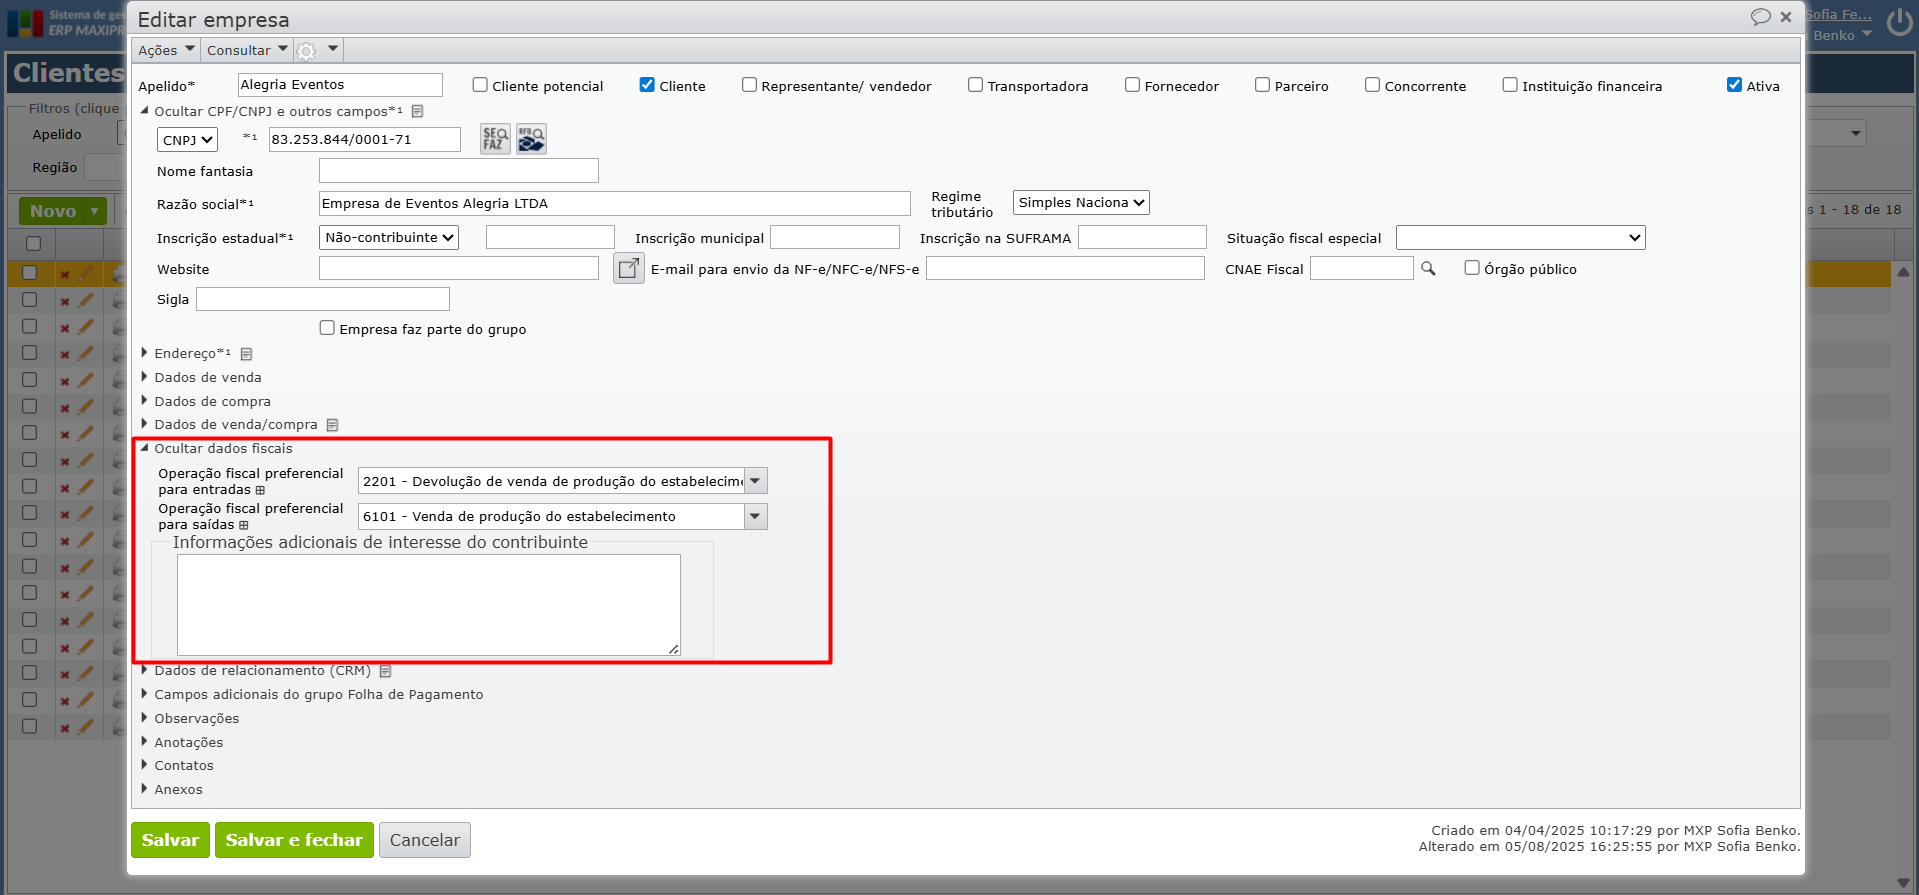Click the gear settings icon in toolbar

[307, 50]
